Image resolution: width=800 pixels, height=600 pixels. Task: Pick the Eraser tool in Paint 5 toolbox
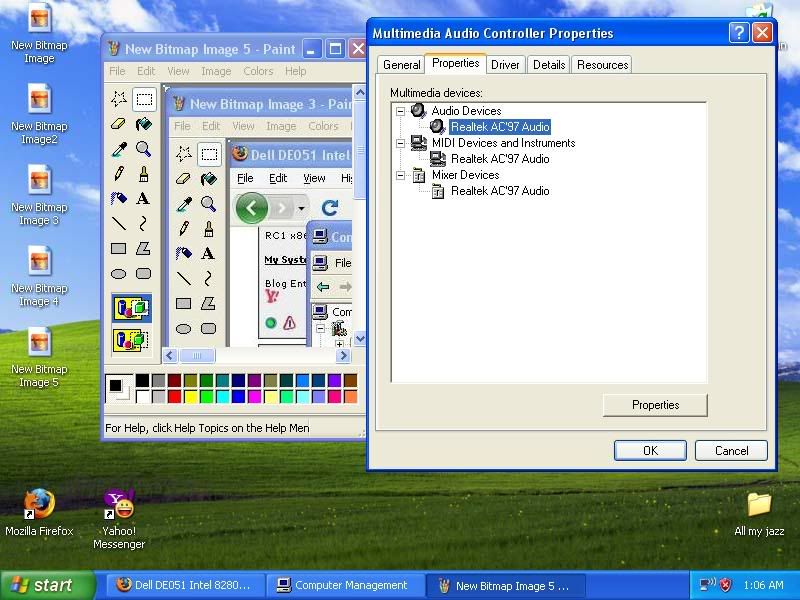point(119,123)
